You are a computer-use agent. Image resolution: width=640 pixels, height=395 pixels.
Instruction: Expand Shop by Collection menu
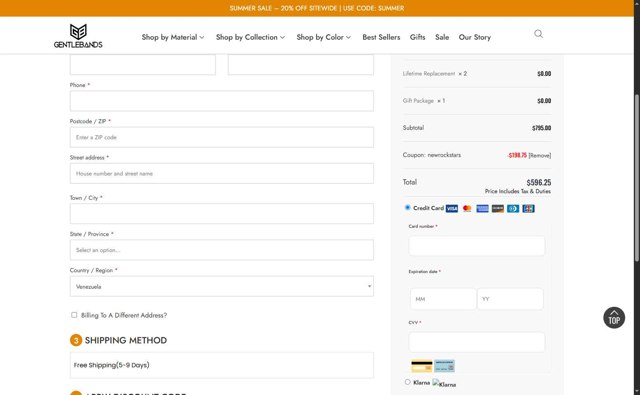tap(250, 37)
